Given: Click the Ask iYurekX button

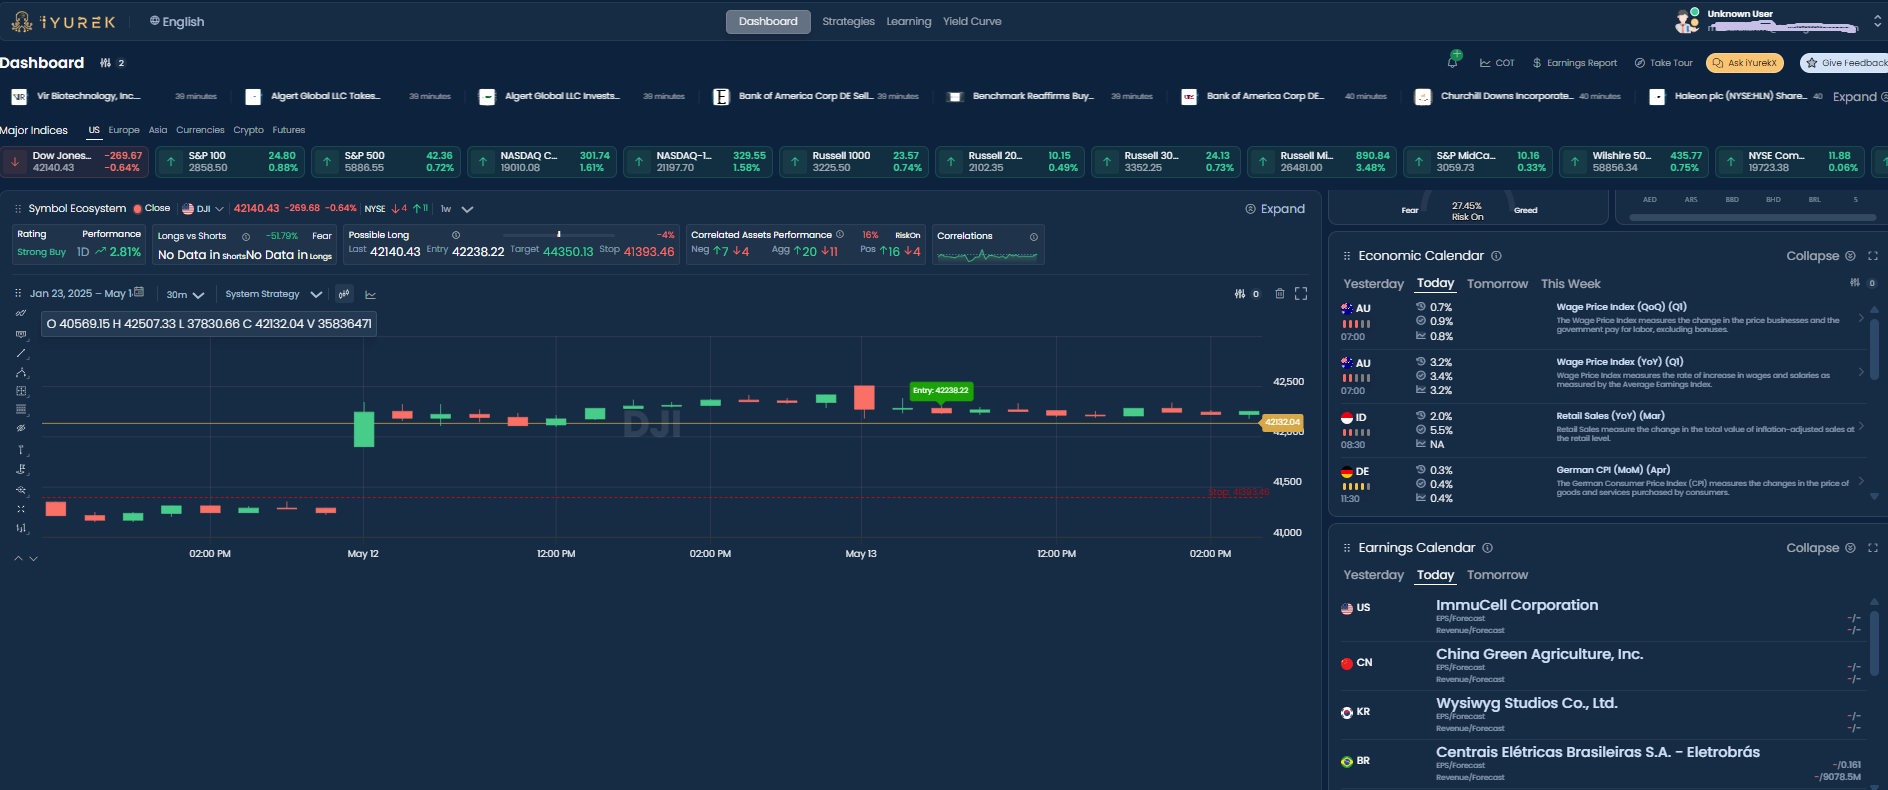Looking at the screenshot, I should pos(1745,63).
